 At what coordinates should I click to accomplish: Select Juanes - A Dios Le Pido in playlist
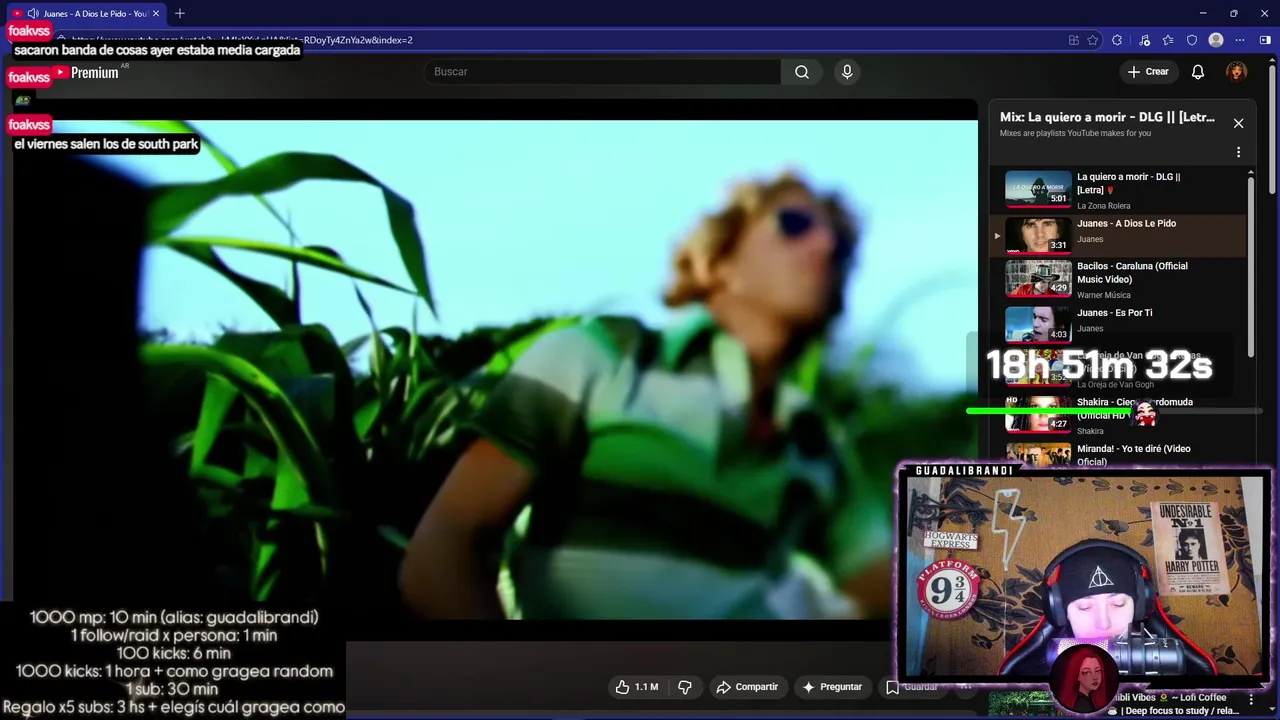(1118, 235)
